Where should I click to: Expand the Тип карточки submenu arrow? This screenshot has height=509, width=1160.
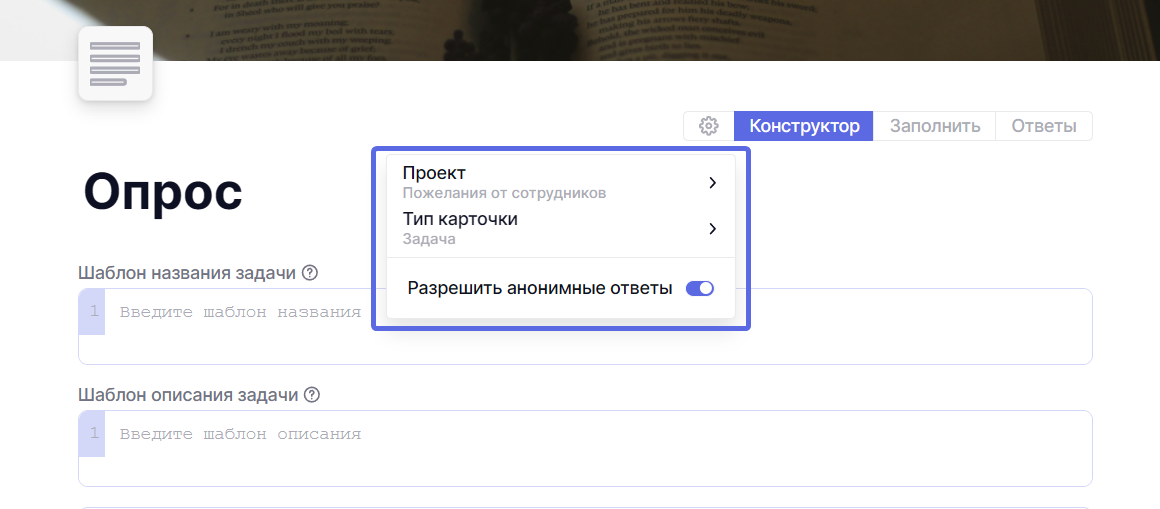712,228
